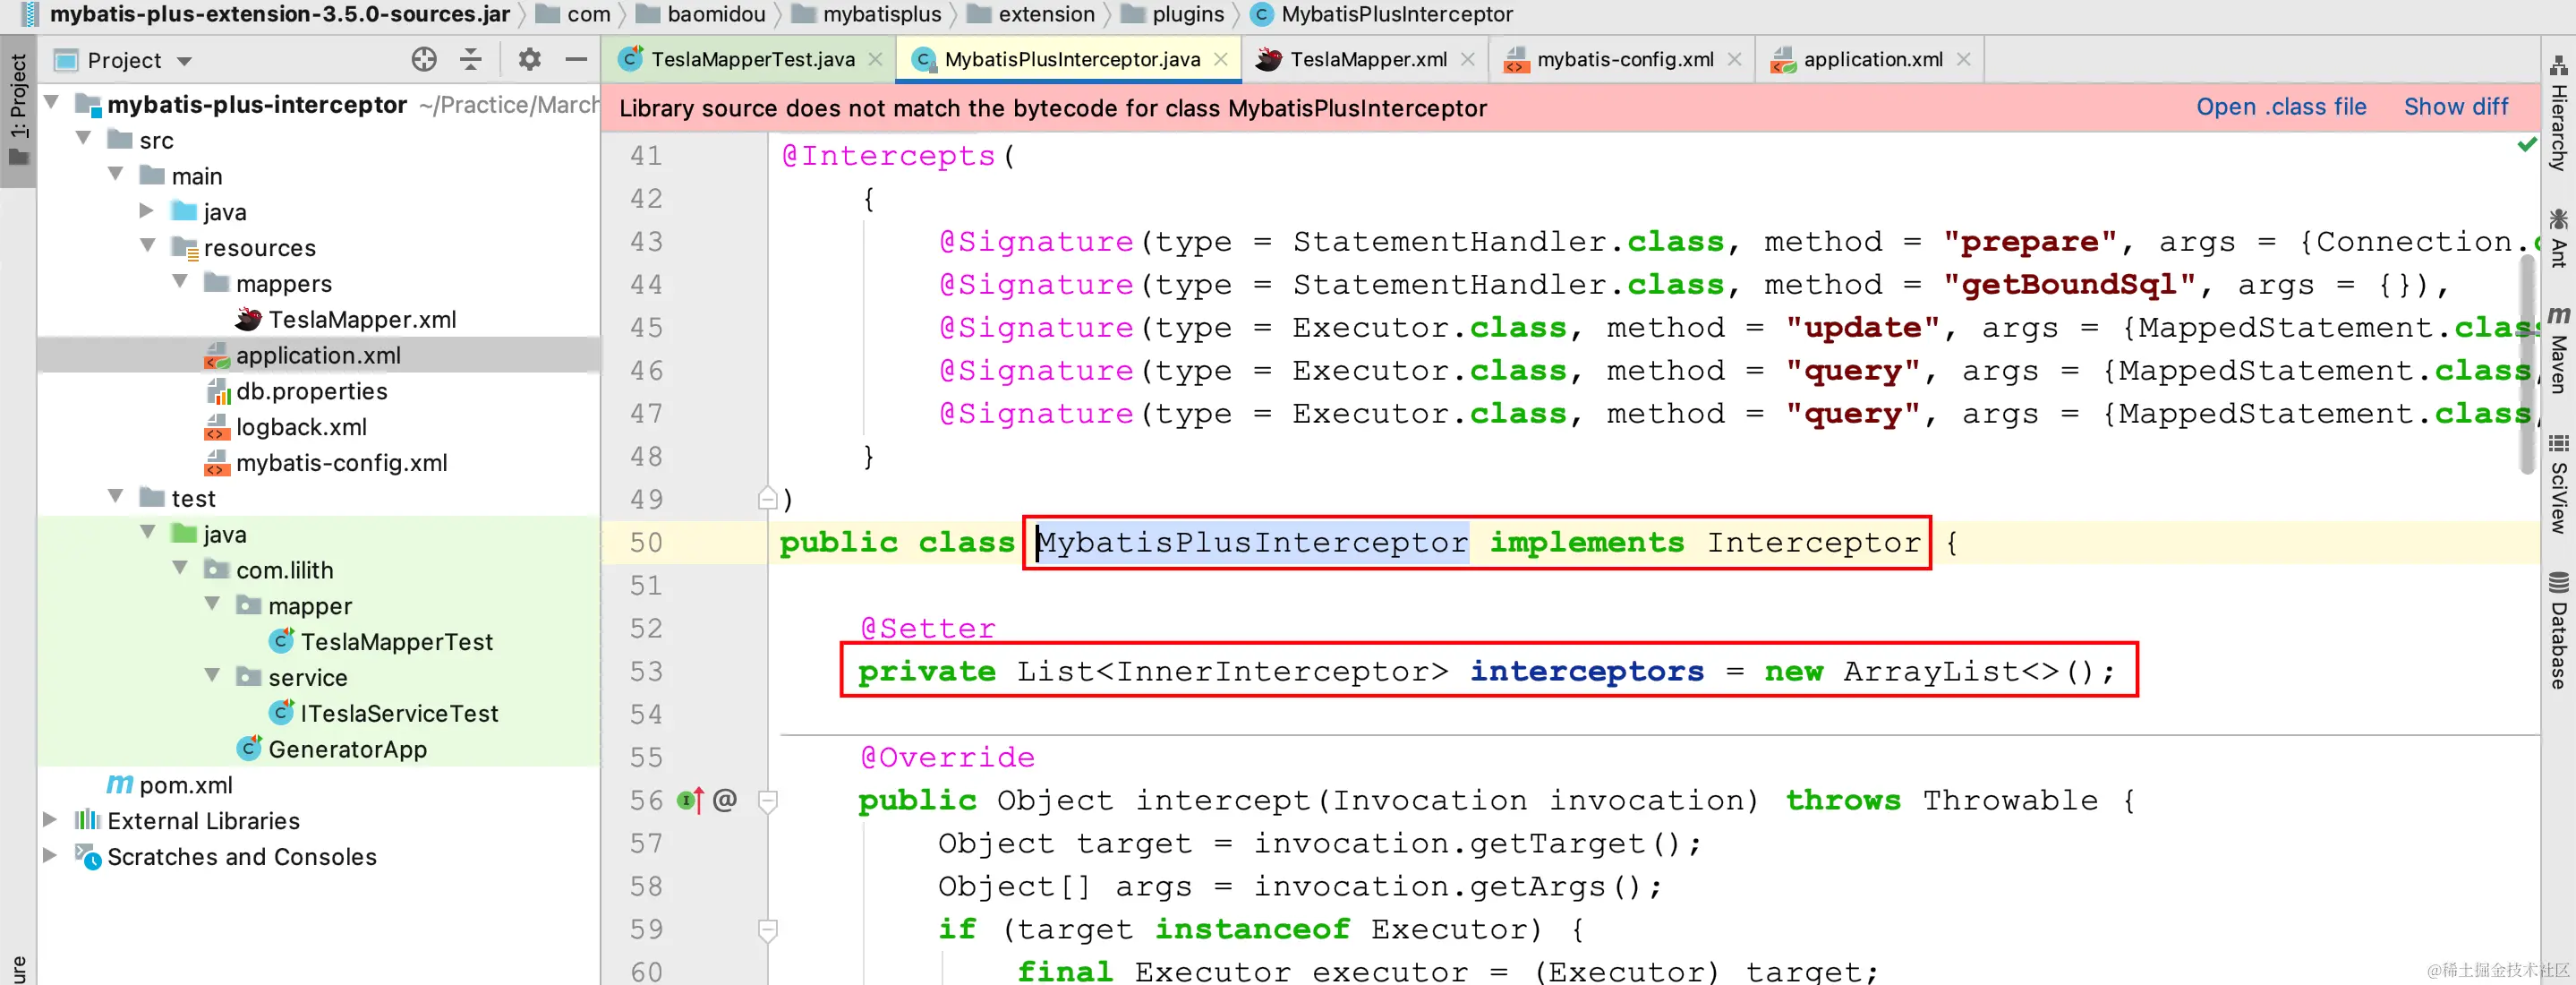Toggle code fold marker at line 49
The height and width of the screenshot is (985, 2576).
click(768, 499)
